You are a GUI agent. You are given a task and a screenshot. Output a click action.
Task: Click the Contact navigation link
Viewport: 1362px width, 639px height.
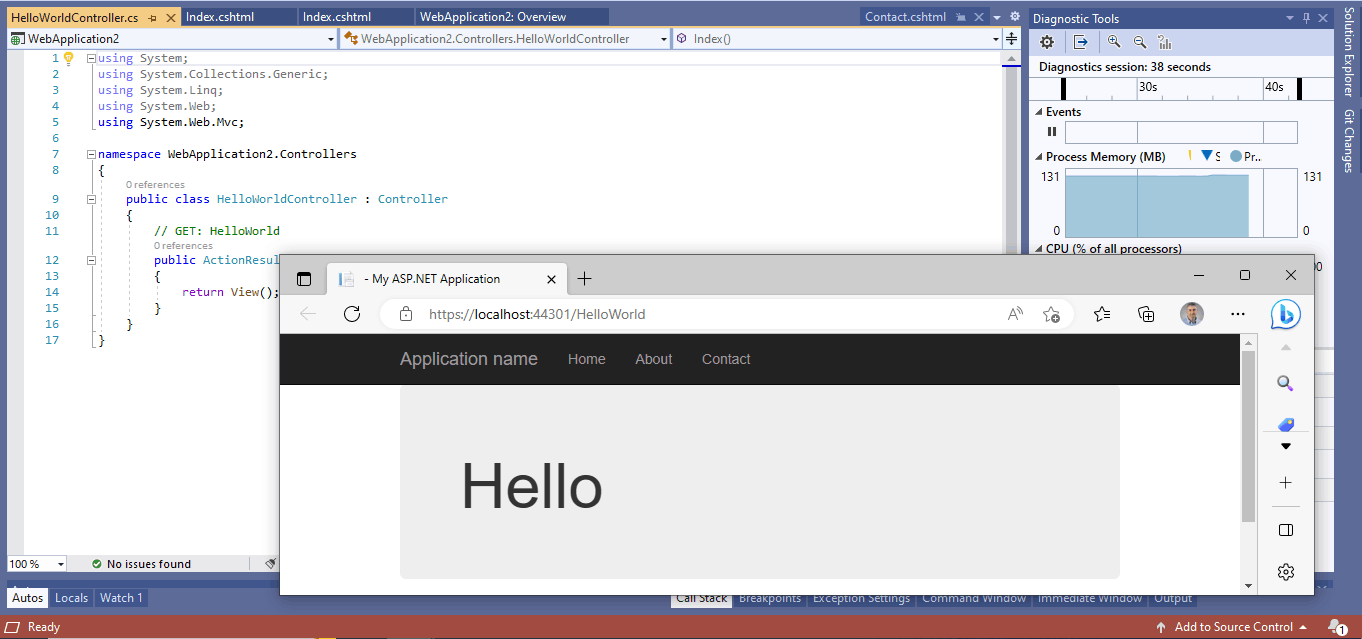tap(726, 359)
